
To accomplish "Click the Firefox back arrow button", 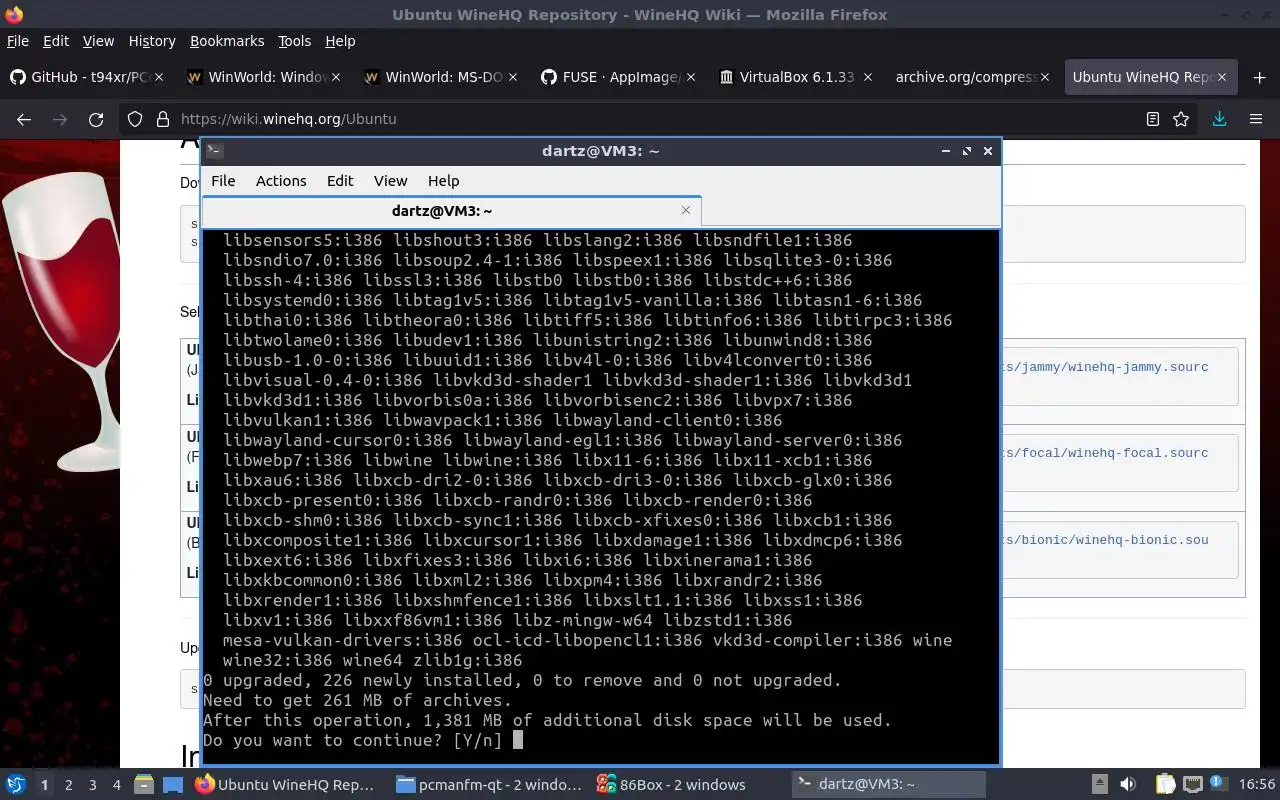I will [x=24, y=119].
